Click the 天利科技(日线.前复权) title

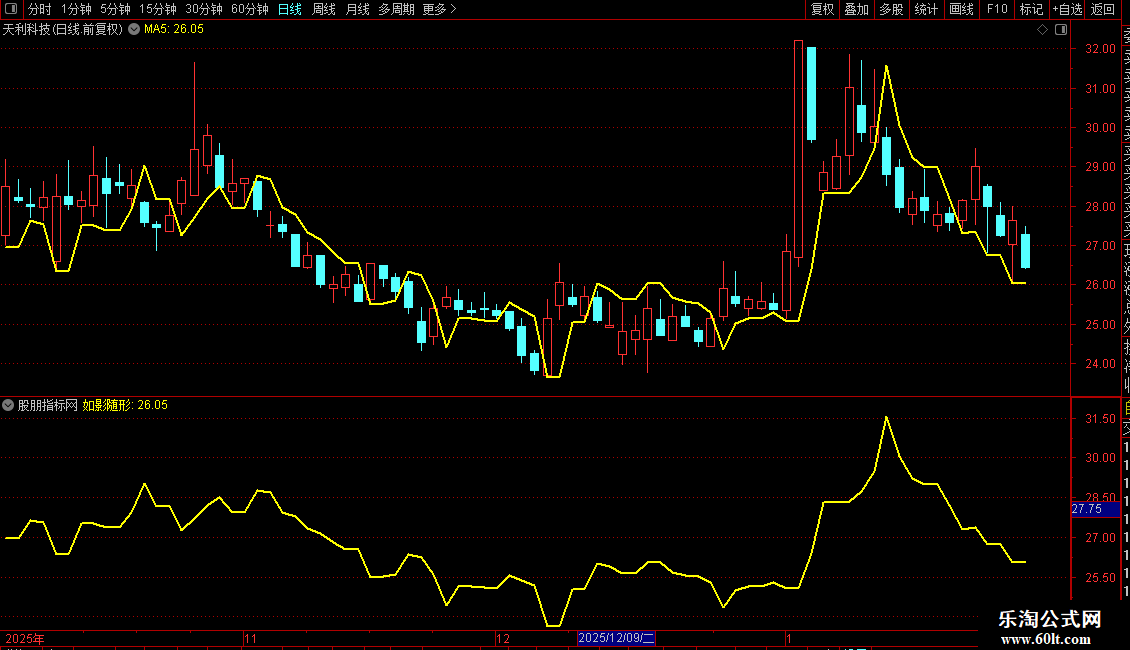pyautogui.click(x=63, y=30)
